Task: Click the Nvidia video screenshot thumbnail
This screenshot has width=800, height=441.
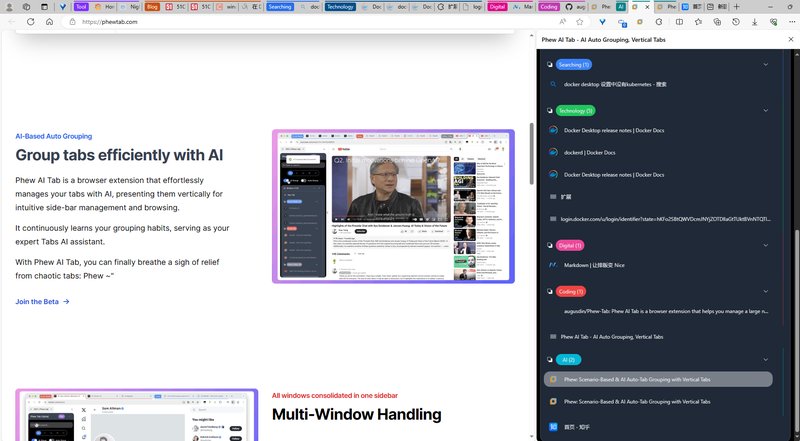Action: [x=393, y=206]
